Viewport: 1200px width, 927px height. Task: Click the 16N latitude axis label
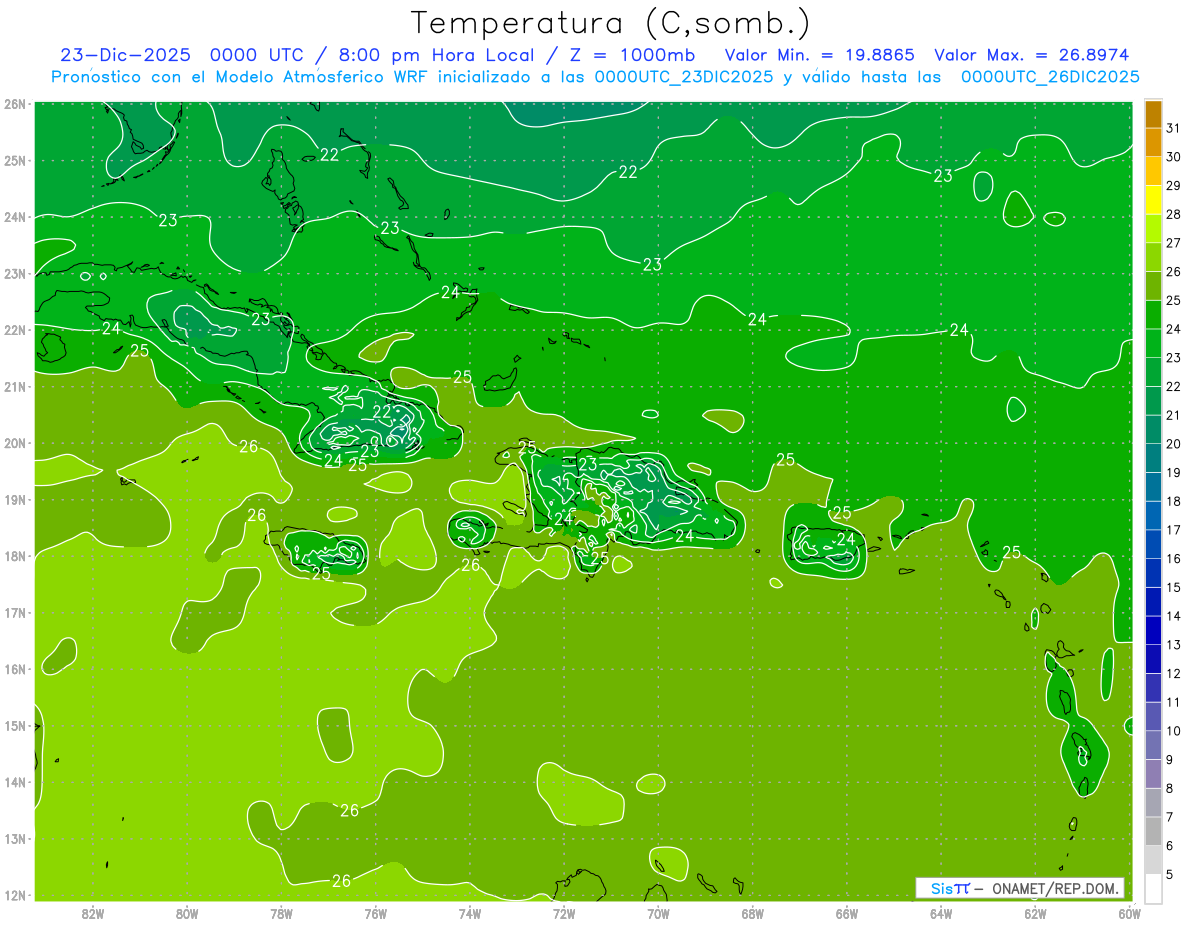15,669
